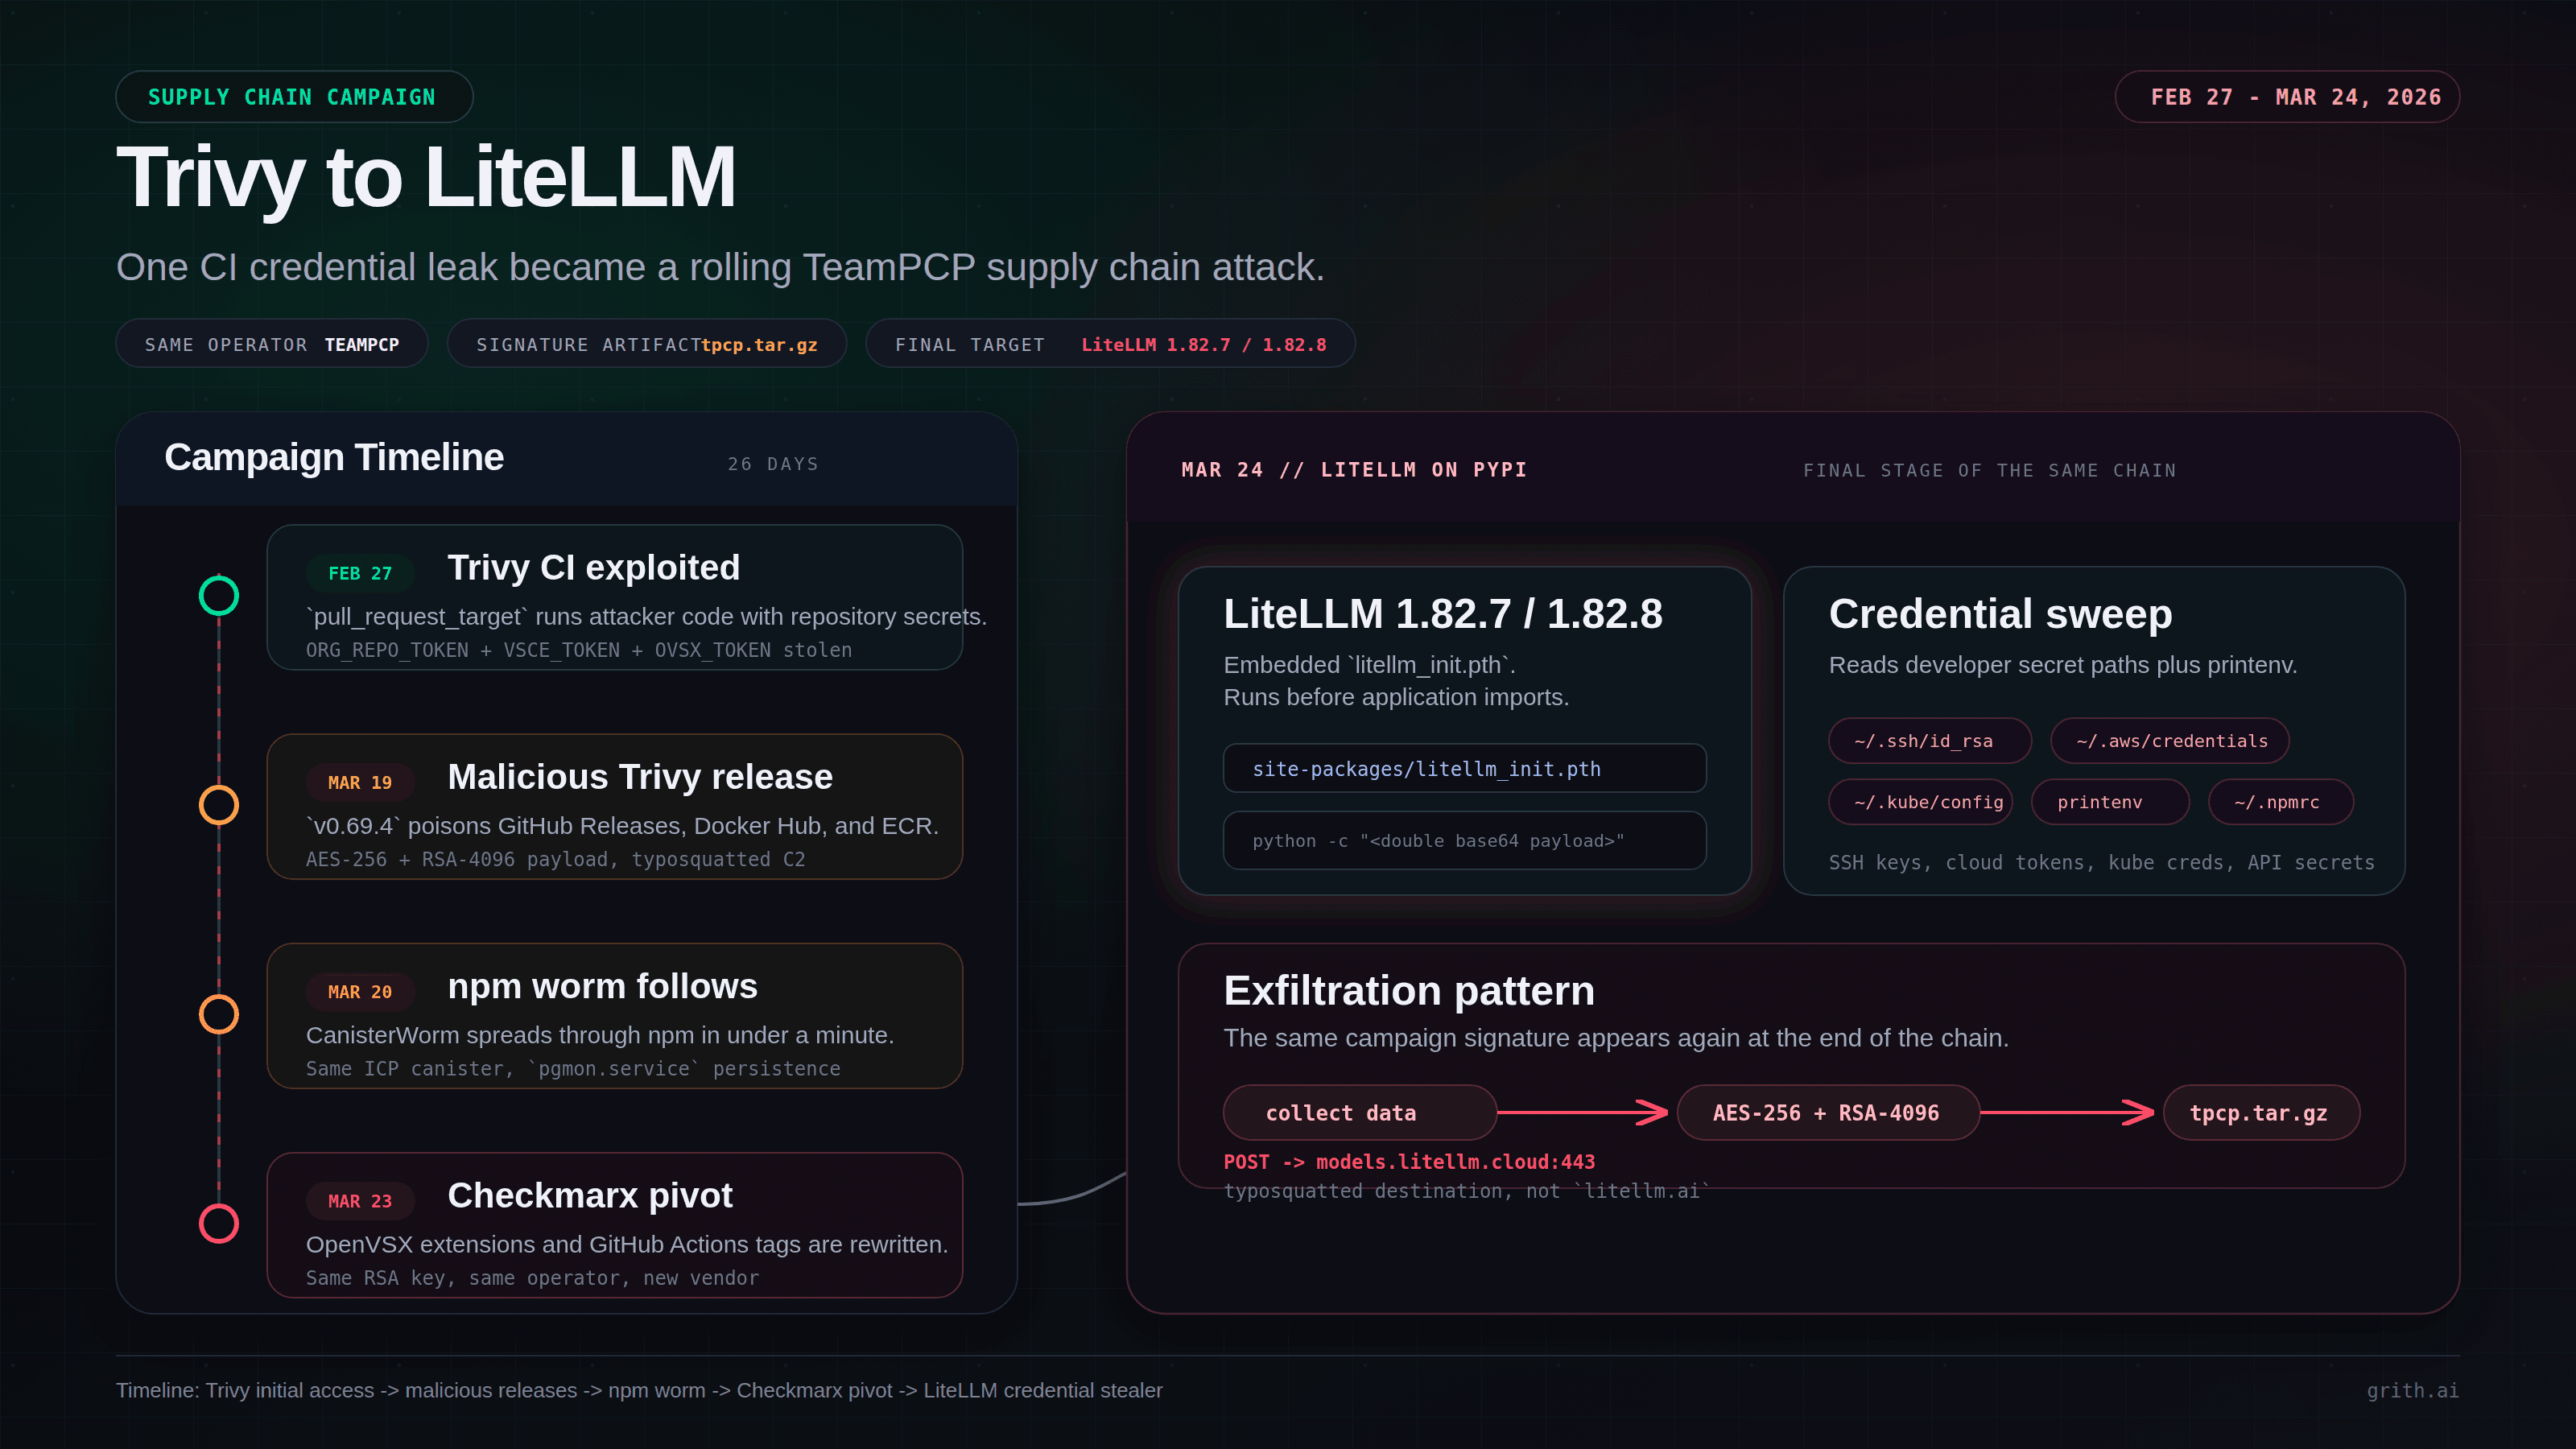
Task: Select the Mar 20 timeline circle marker
Action: (219, 1014)
